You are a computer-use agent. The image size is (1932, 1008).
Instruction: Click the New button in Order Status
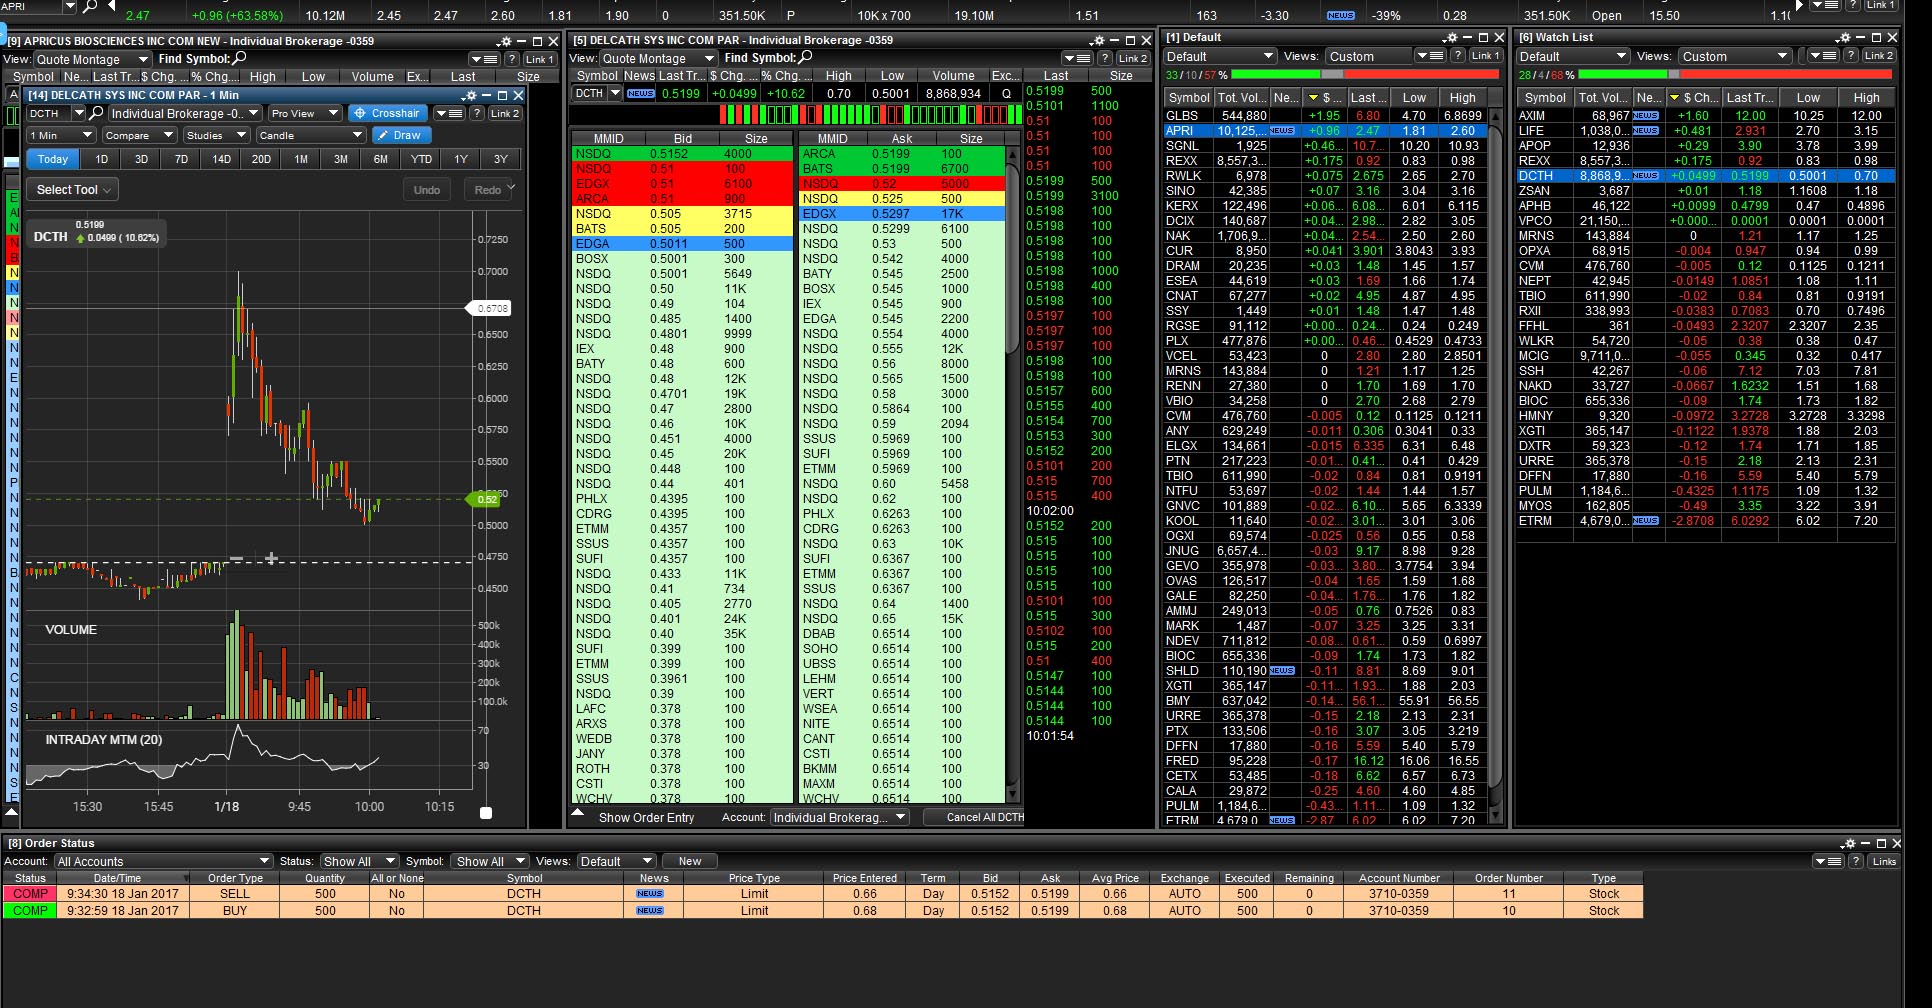(x=690, y=861)
